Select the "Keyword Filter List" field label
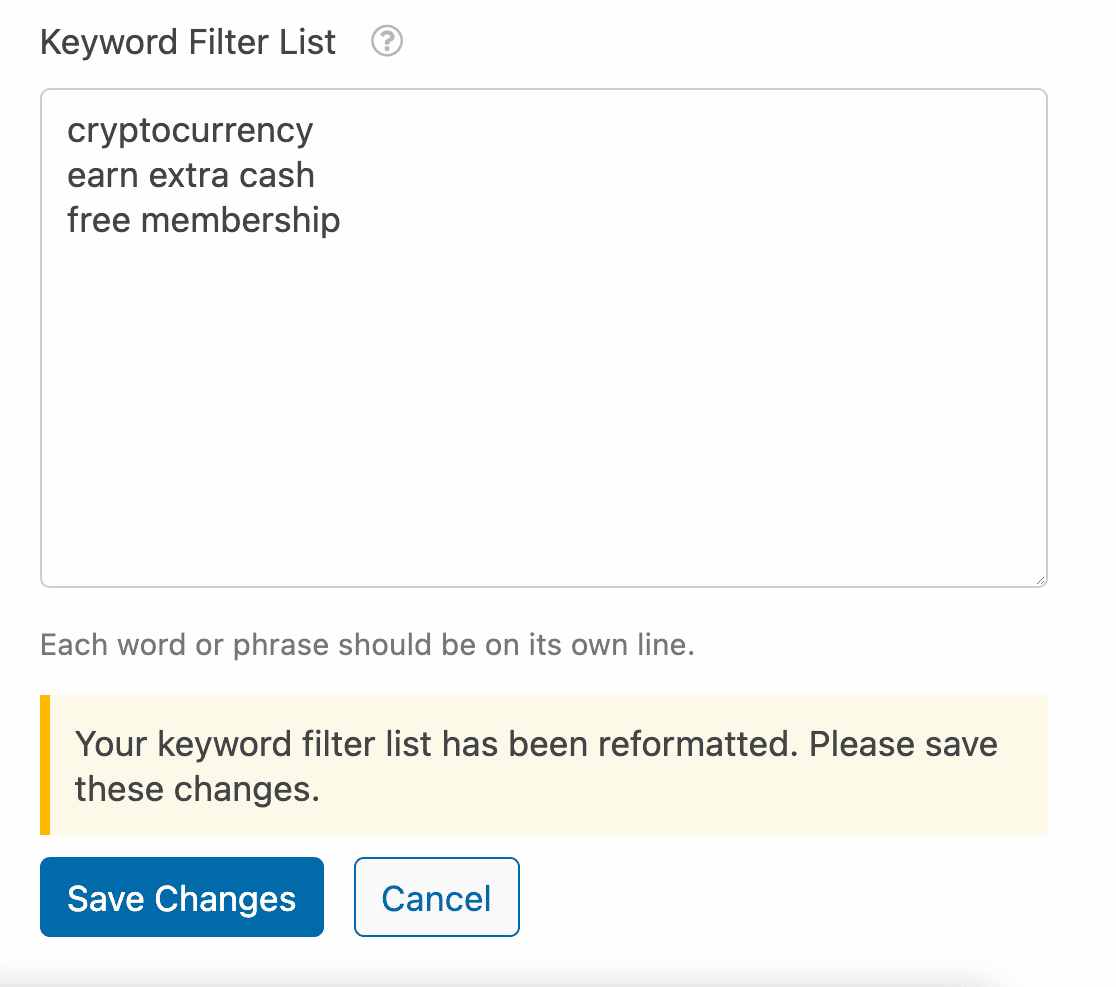 coord(188,42)
